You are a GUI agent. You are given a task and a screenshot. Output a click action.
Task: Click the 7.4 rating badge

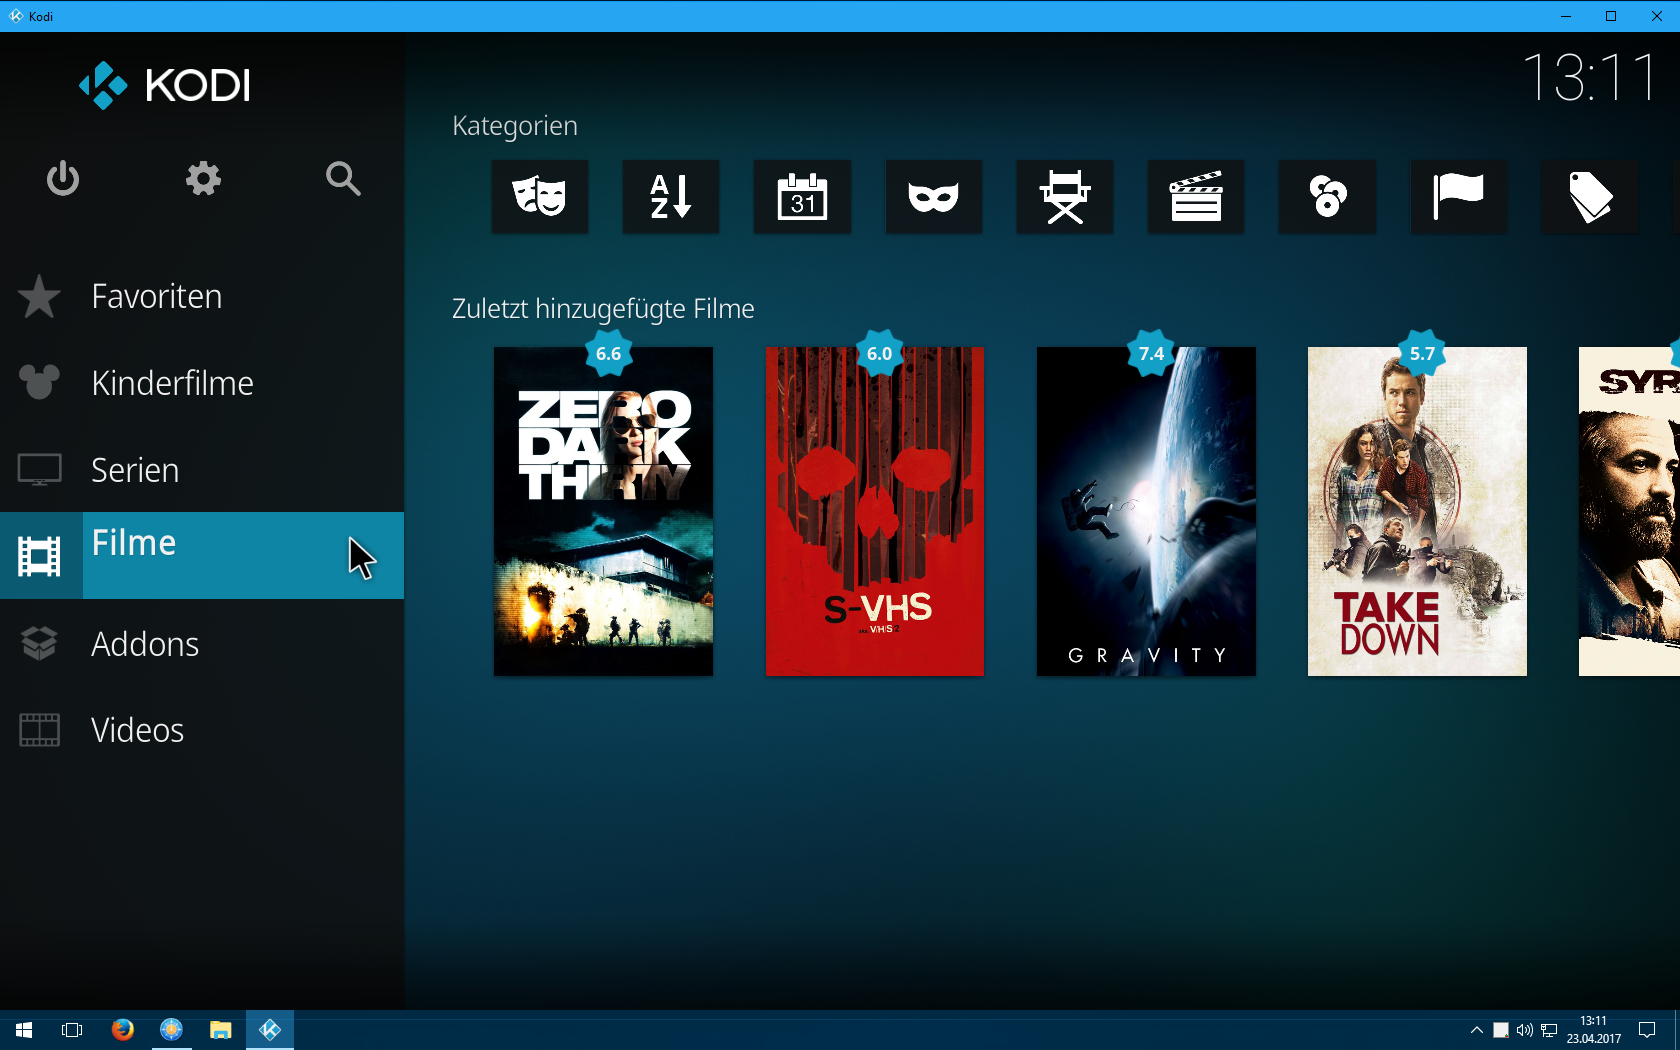point(1151,353)
